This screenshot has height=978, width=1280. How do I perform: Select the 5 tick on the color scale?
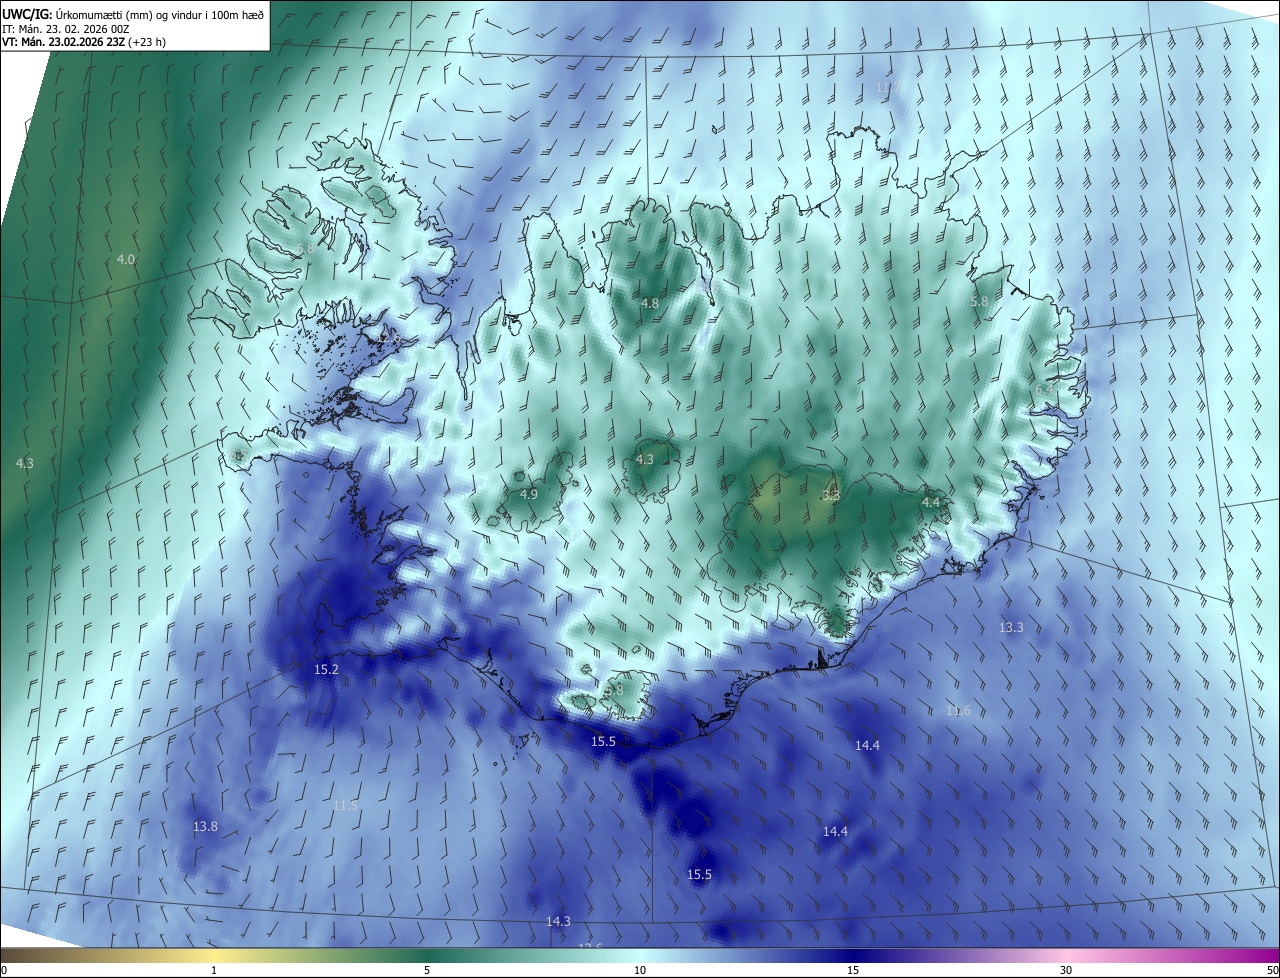click(427, 971)
